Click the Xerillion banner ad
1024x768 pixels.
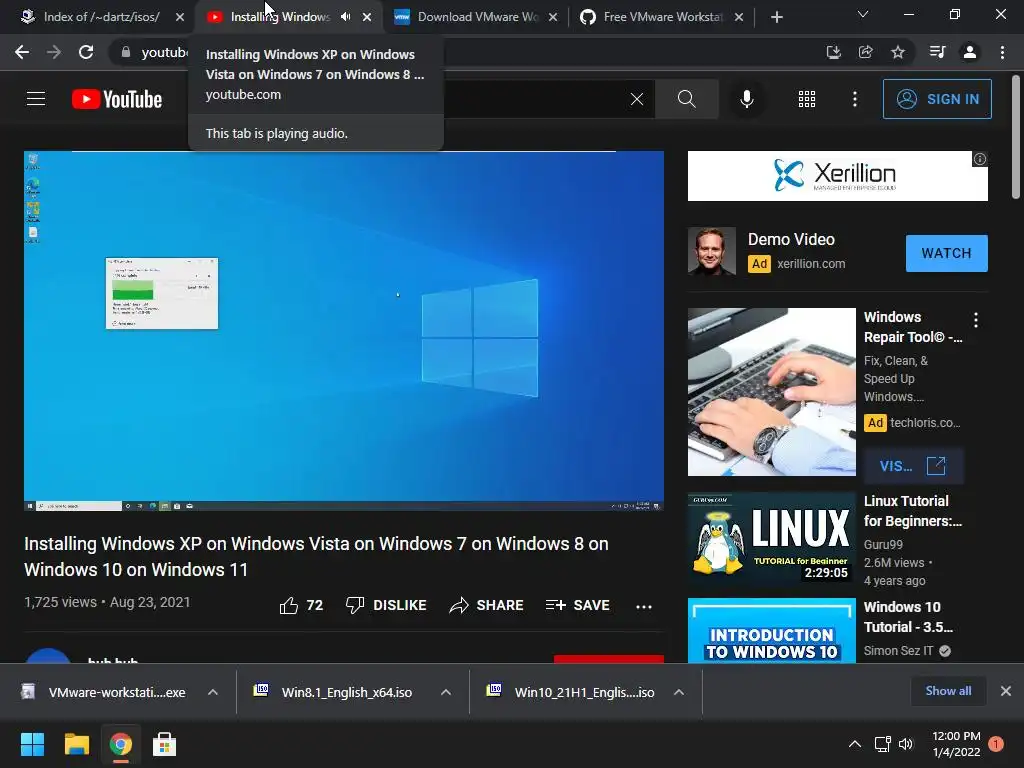[x=838, y=176]
